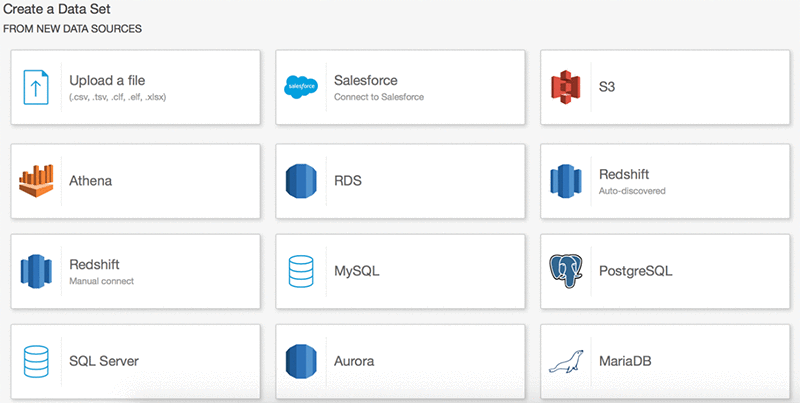Click the Connect to Salesforce subtitle

(379, 97)
